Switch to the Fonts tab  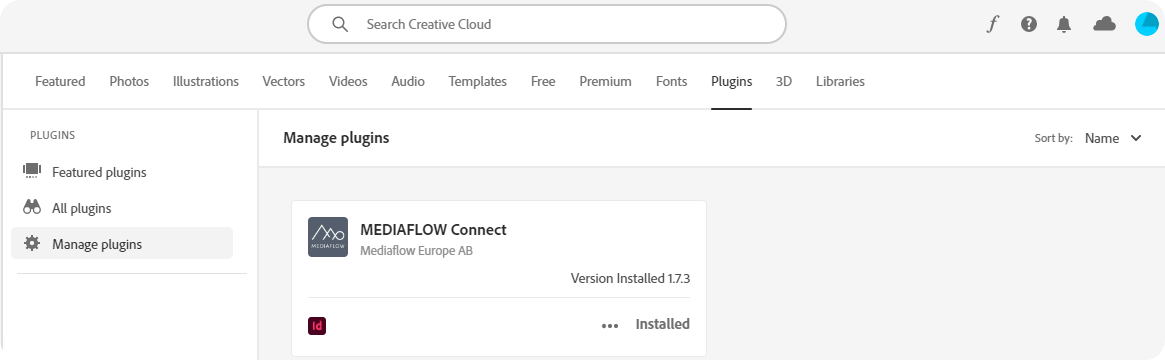(x=672, y=82)
